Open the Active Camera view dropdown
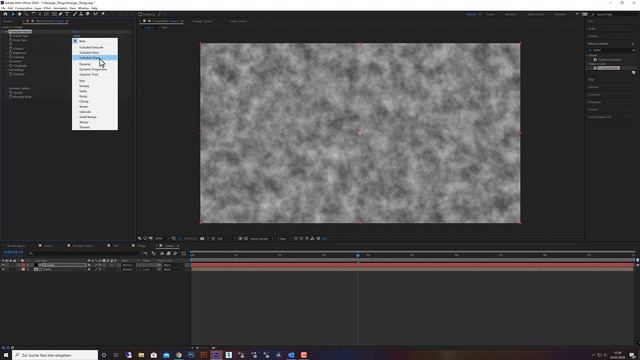The image size is (640, 360). point(261,238)
